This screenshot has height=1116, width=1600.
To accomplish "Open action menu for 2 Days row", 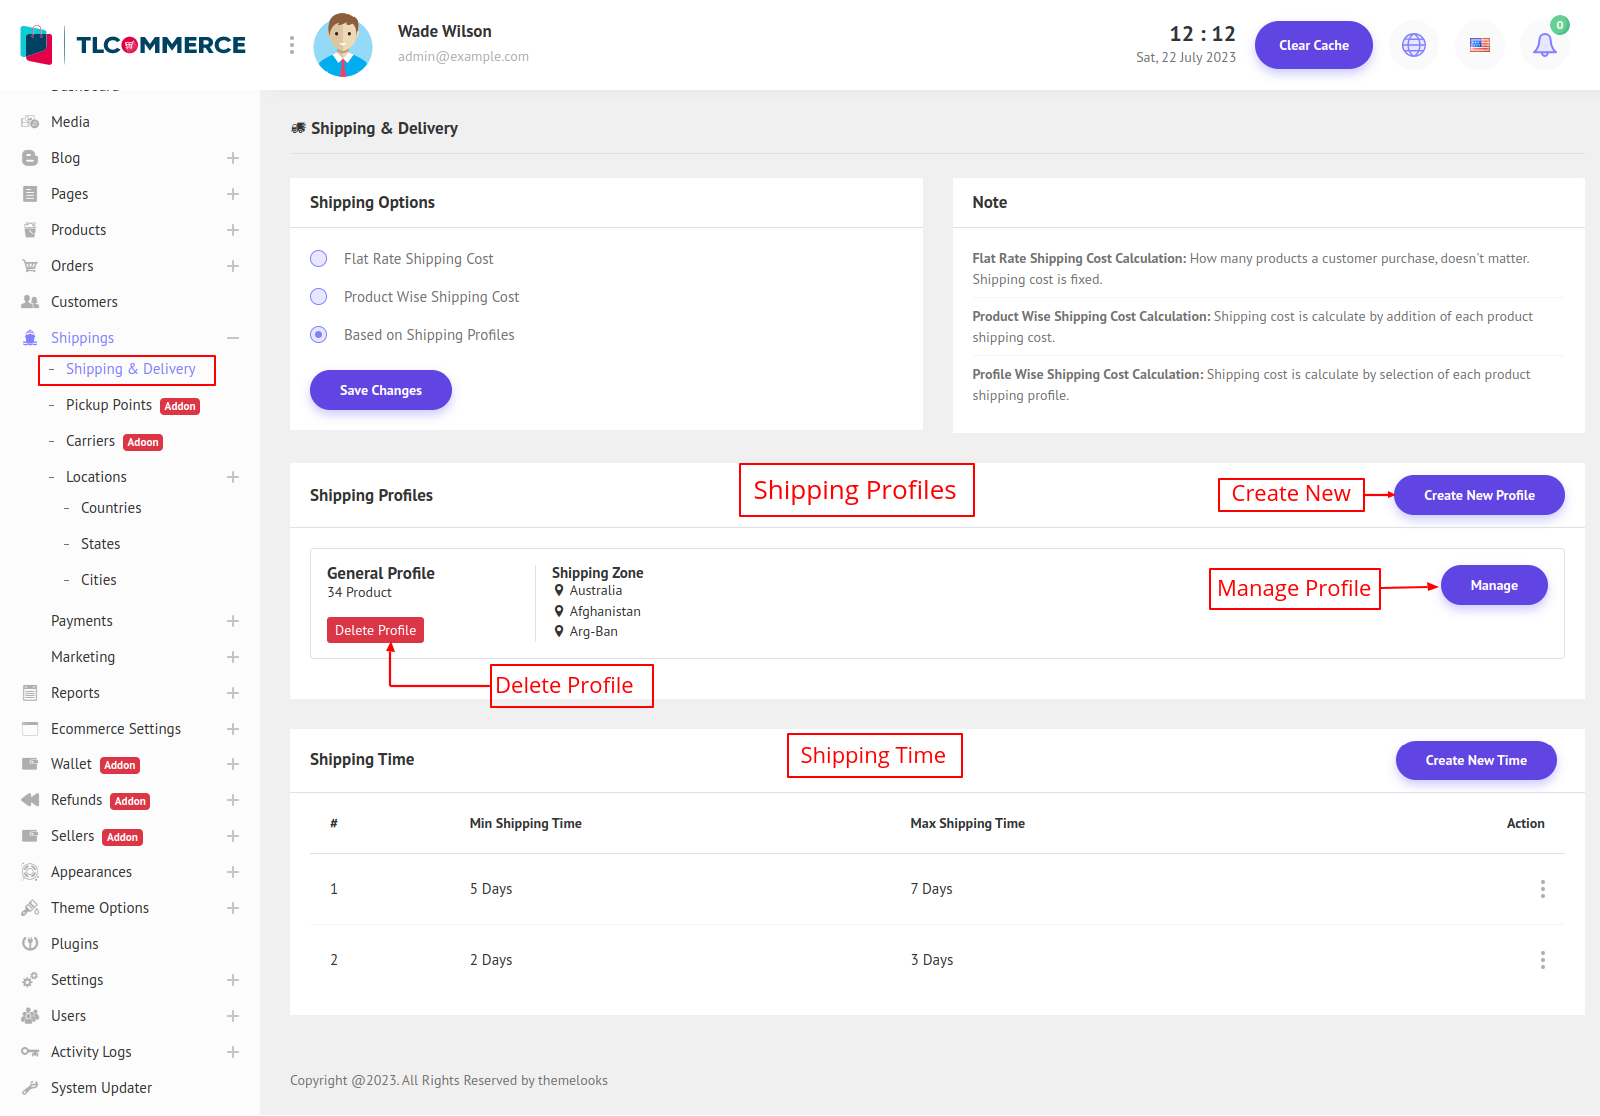I will [1542, 960].
